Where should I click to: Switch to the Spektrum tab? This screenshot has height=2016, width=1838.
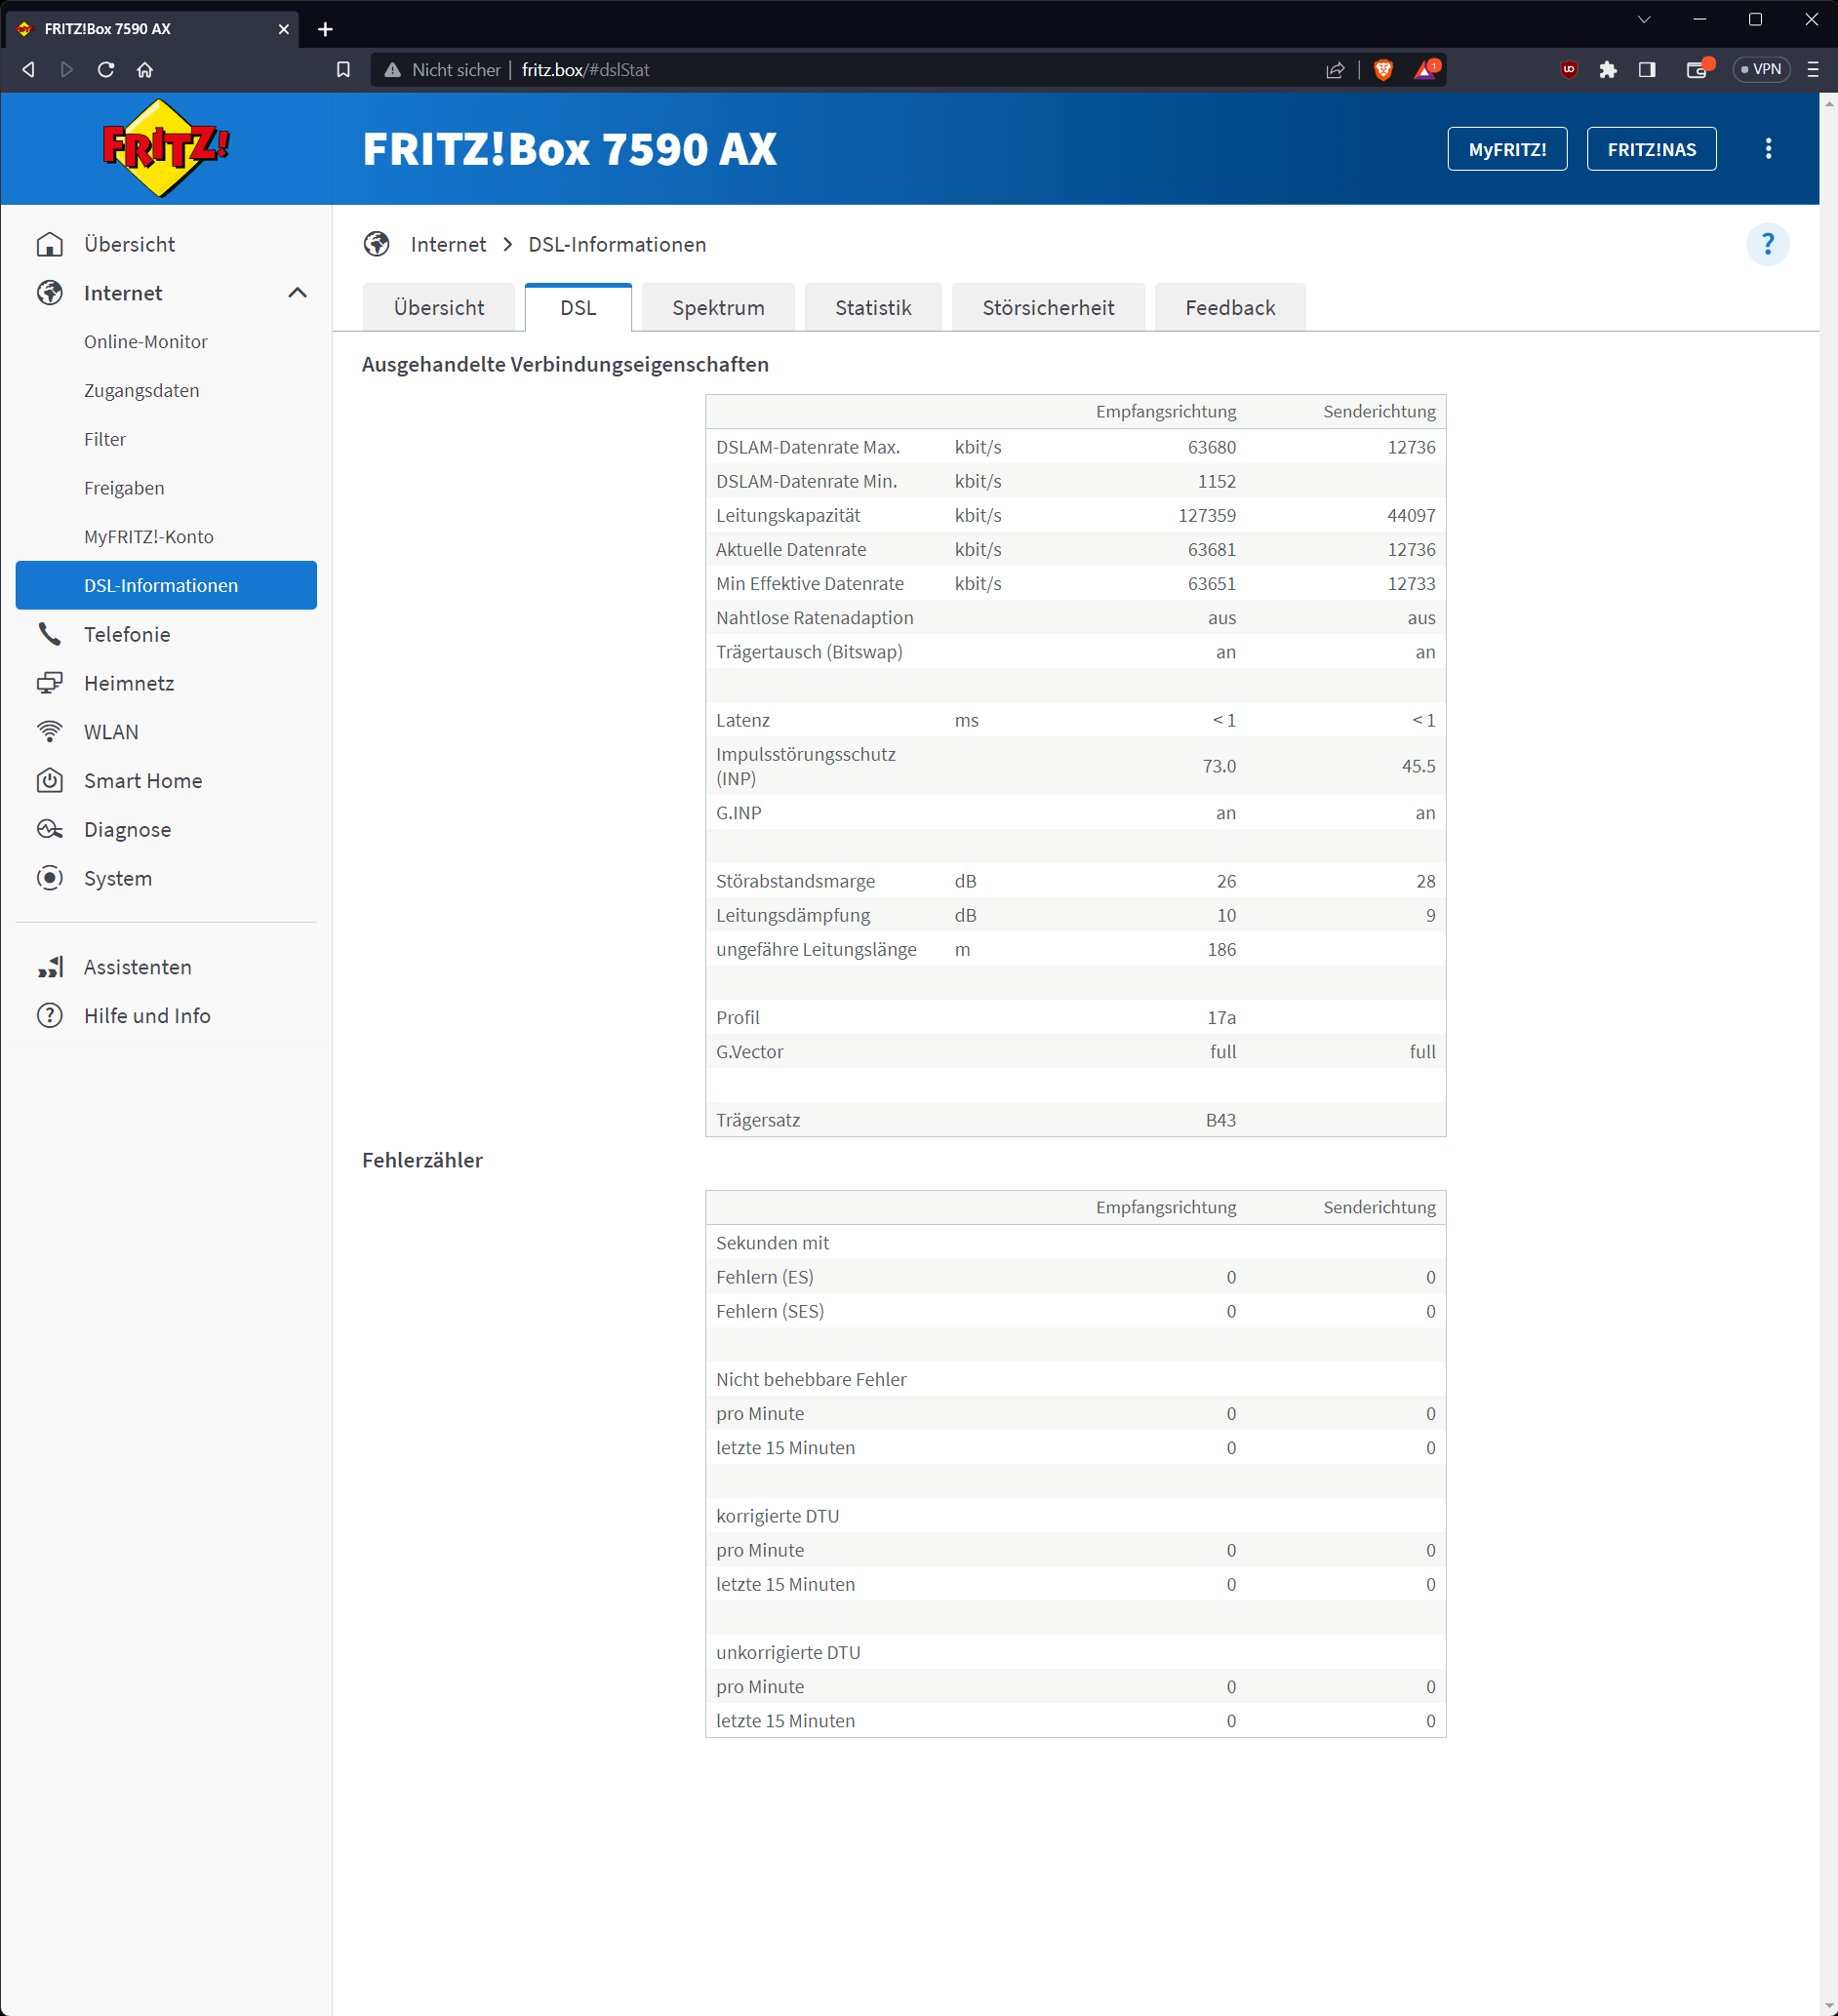tap(718, 308)
